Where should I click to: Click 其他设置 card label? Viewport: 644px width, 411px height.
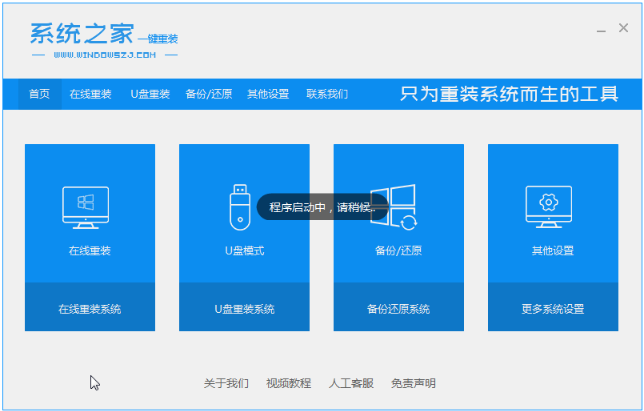[x=553, y=250]
